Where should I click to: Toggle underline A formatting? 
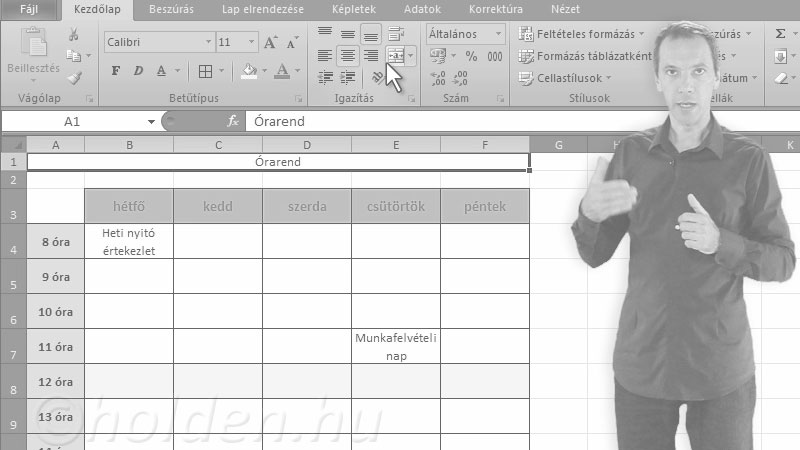(161, 71)
